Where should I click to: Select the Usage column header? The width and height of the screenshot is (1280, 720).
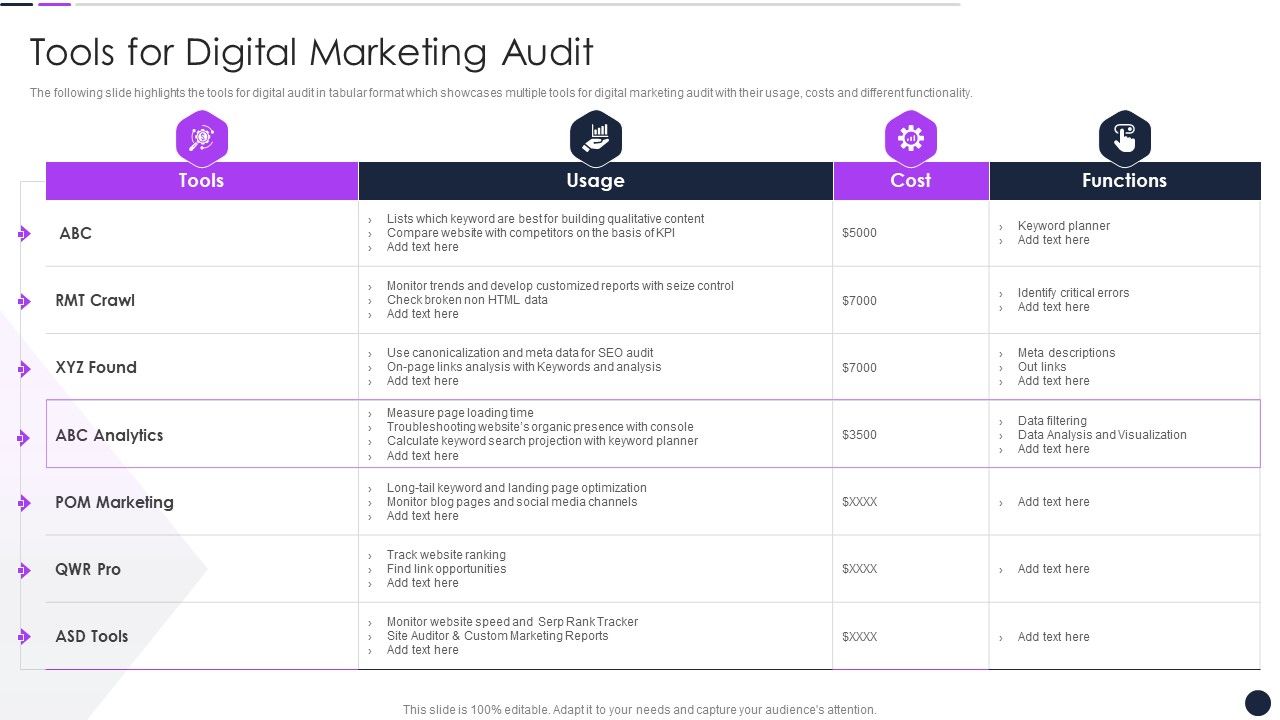(x=596, y=181)
